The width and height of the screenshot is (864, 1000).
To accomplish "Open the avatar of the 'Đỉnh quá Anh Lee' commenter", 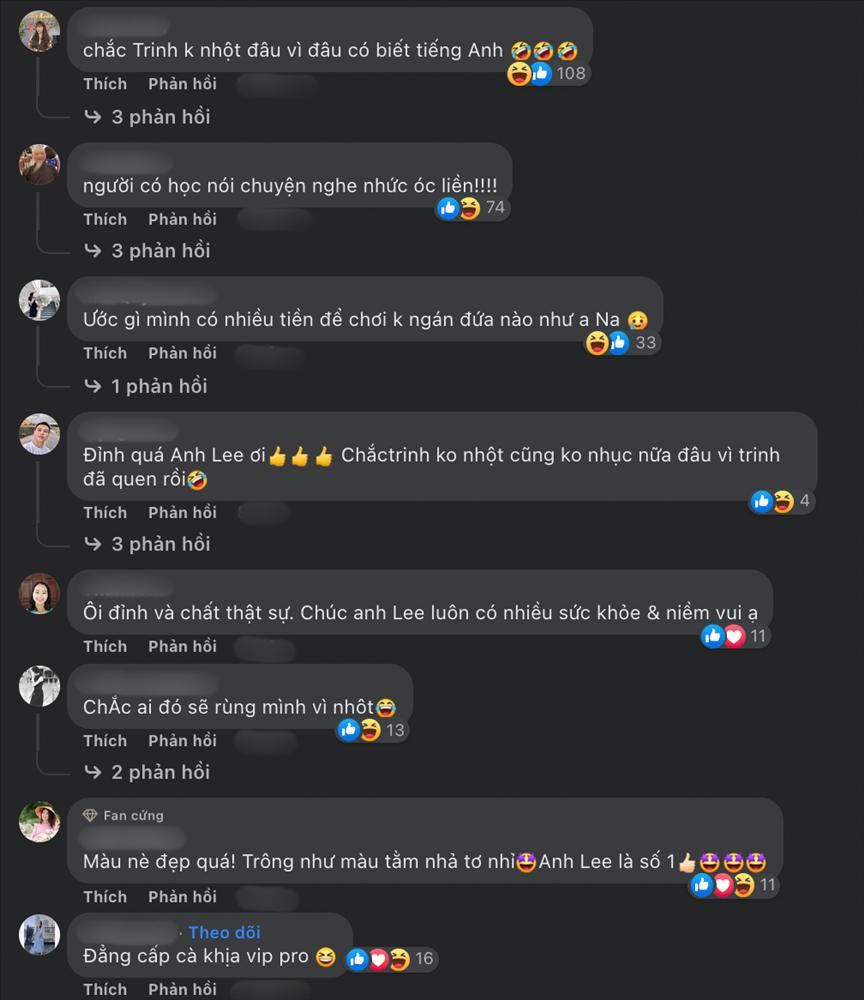I will [40, 434].
